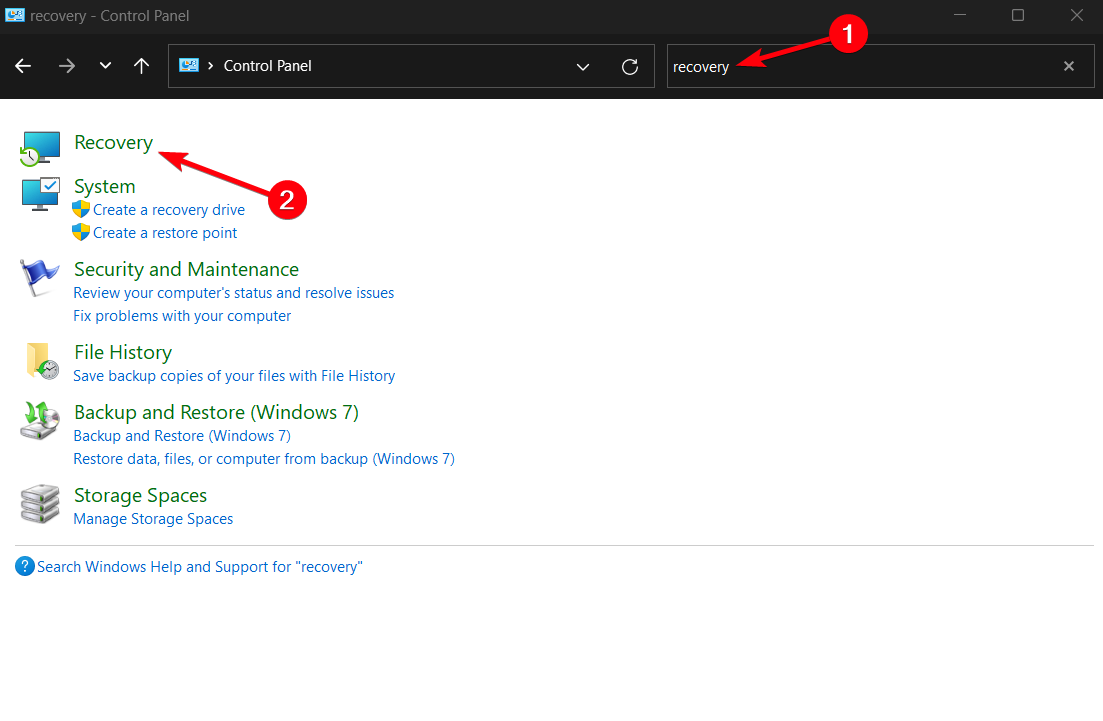Click shield icon beside Create a restore point
The image size is (1103, 721).
(x=81, y=232)
